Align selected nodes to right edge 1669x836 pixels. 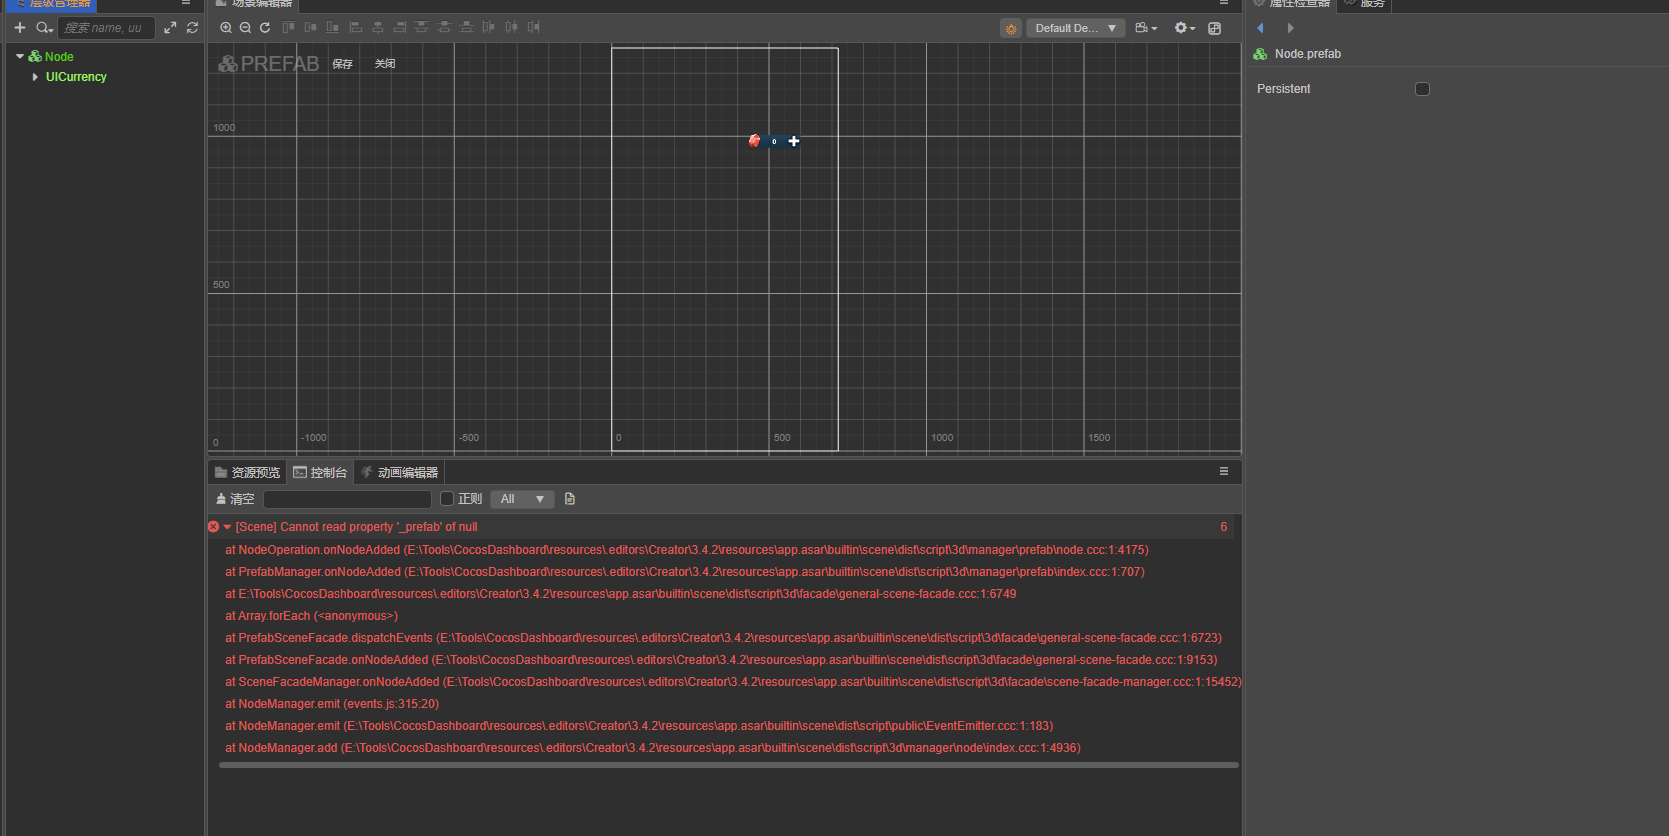[400, 27]
